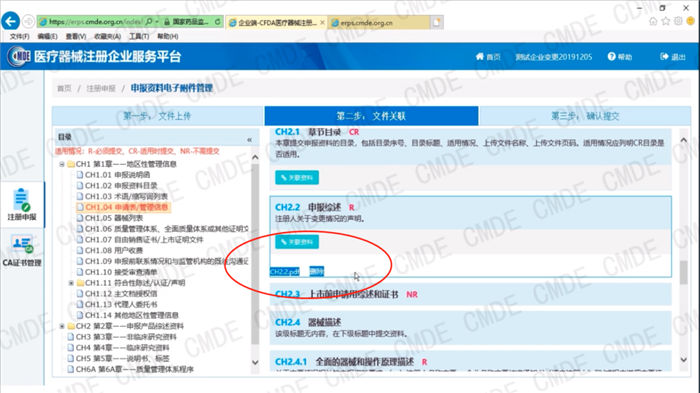Click 关联资料 button under CH2.2
Viewport: 700px width, 393px height.
[x=297, y=242]
